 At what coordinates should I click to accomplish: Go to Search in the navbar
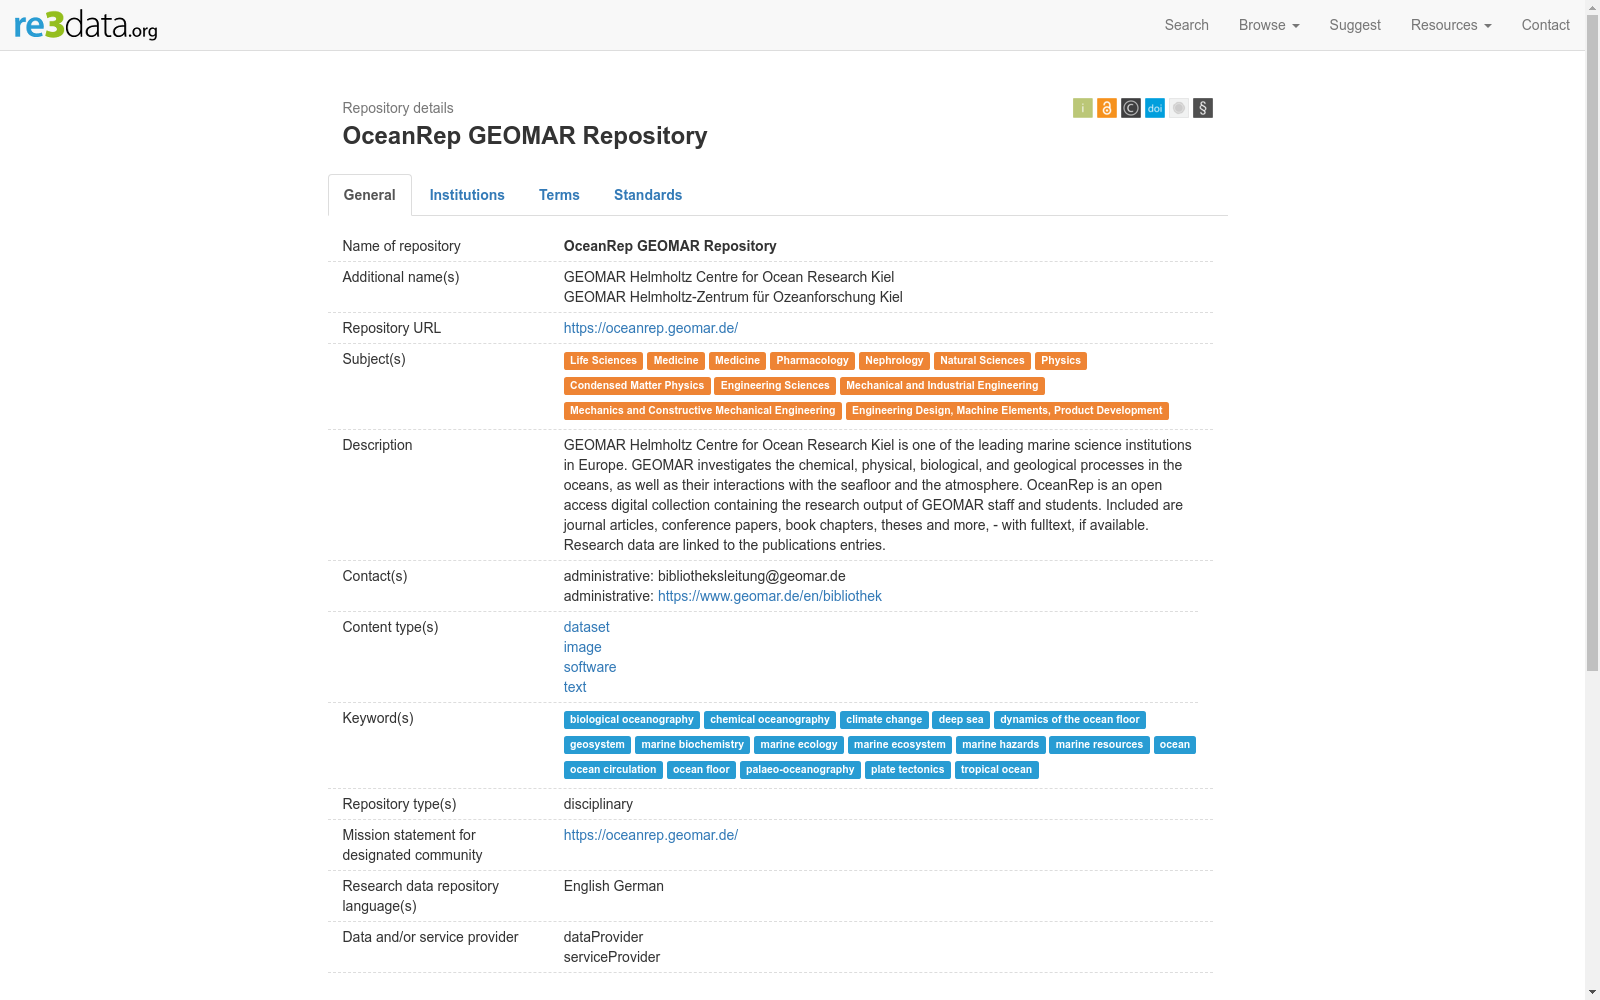point(1187,25)
